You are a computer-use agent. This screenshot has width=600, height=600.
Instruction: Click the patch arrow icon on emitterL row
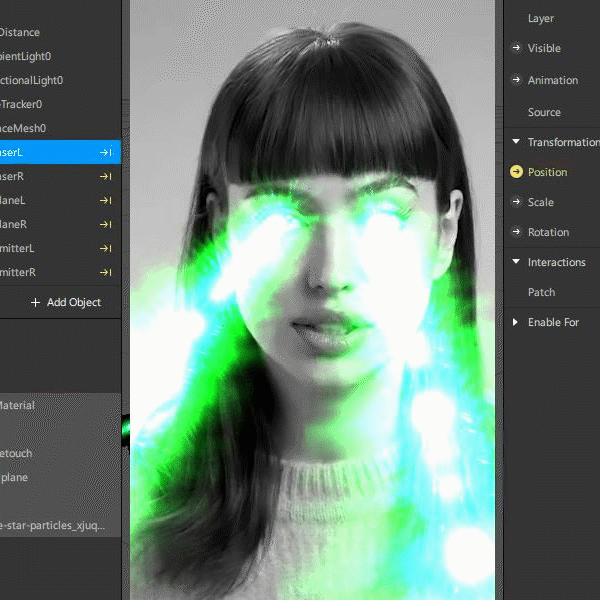click(x=106, y=248)
